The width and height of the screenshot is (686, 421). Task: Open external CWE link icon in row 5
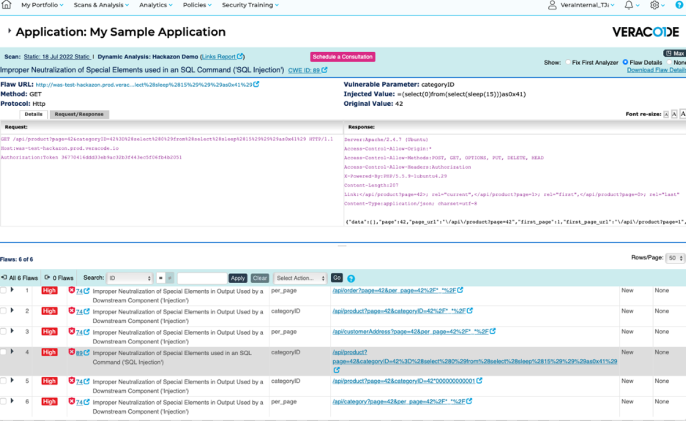click(x=87, y=382)
